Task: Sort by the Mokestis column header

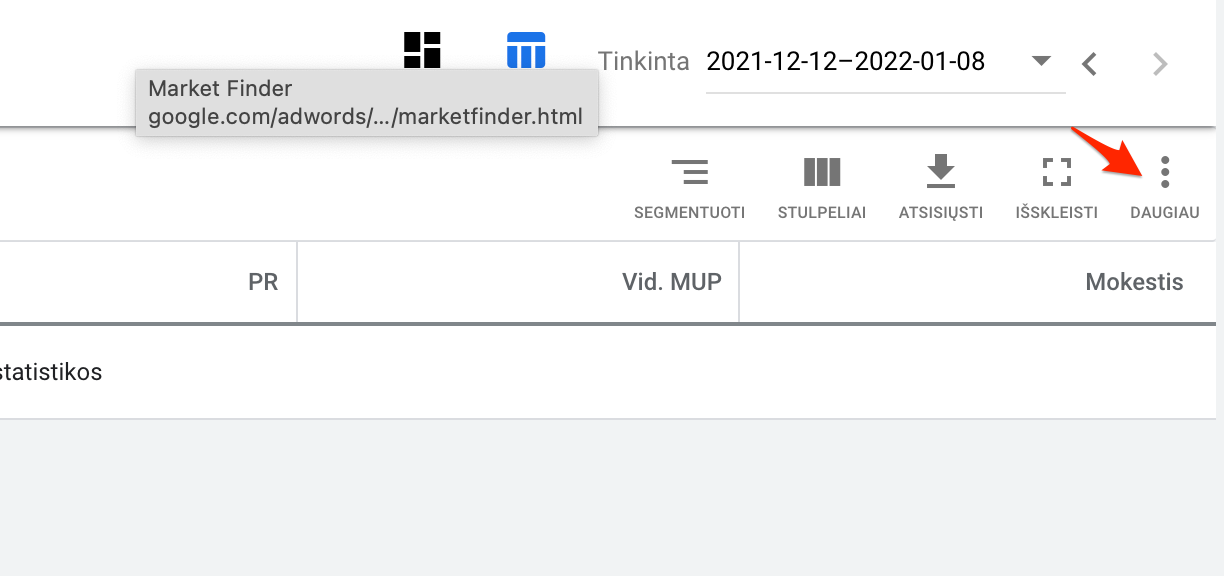Action: [x=1134, y=282]
